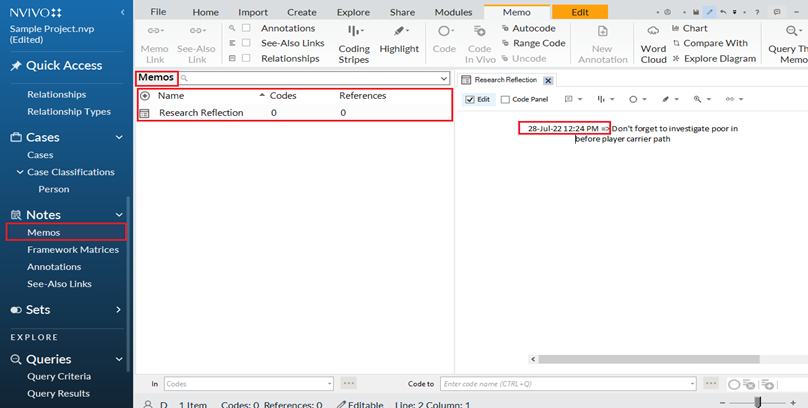Image resolution: width=808 pixels, height=408 pixels.
Task: Switch to the Import ribbon tab
Action: pos(252,12)
